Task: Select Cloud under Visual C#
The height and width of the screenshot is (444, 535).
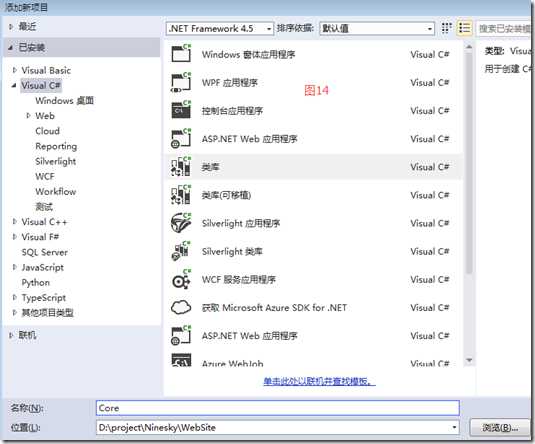Action: (47, 131)
